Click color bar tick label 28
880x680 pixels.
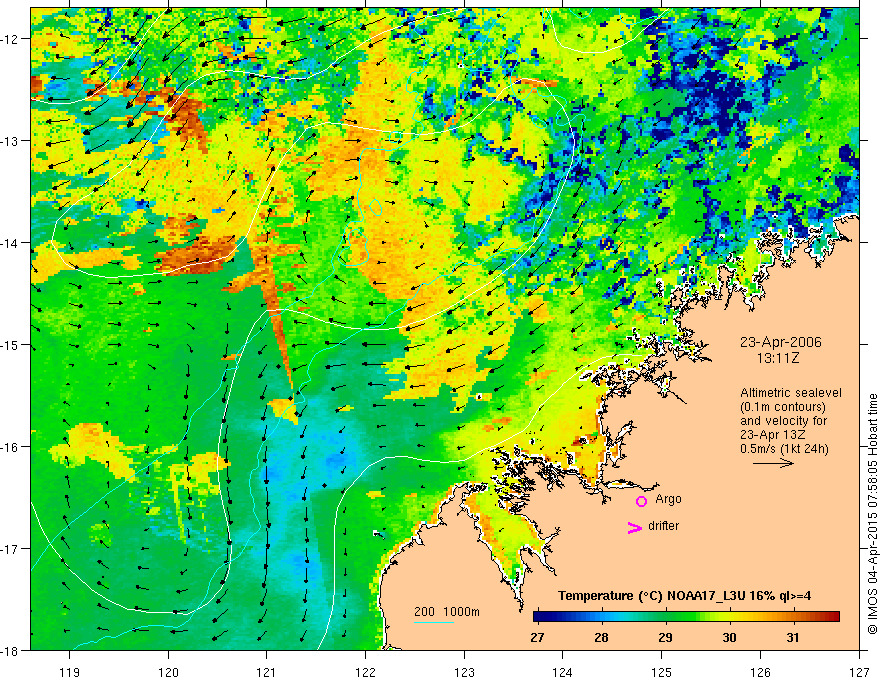[x=602, y=638]
